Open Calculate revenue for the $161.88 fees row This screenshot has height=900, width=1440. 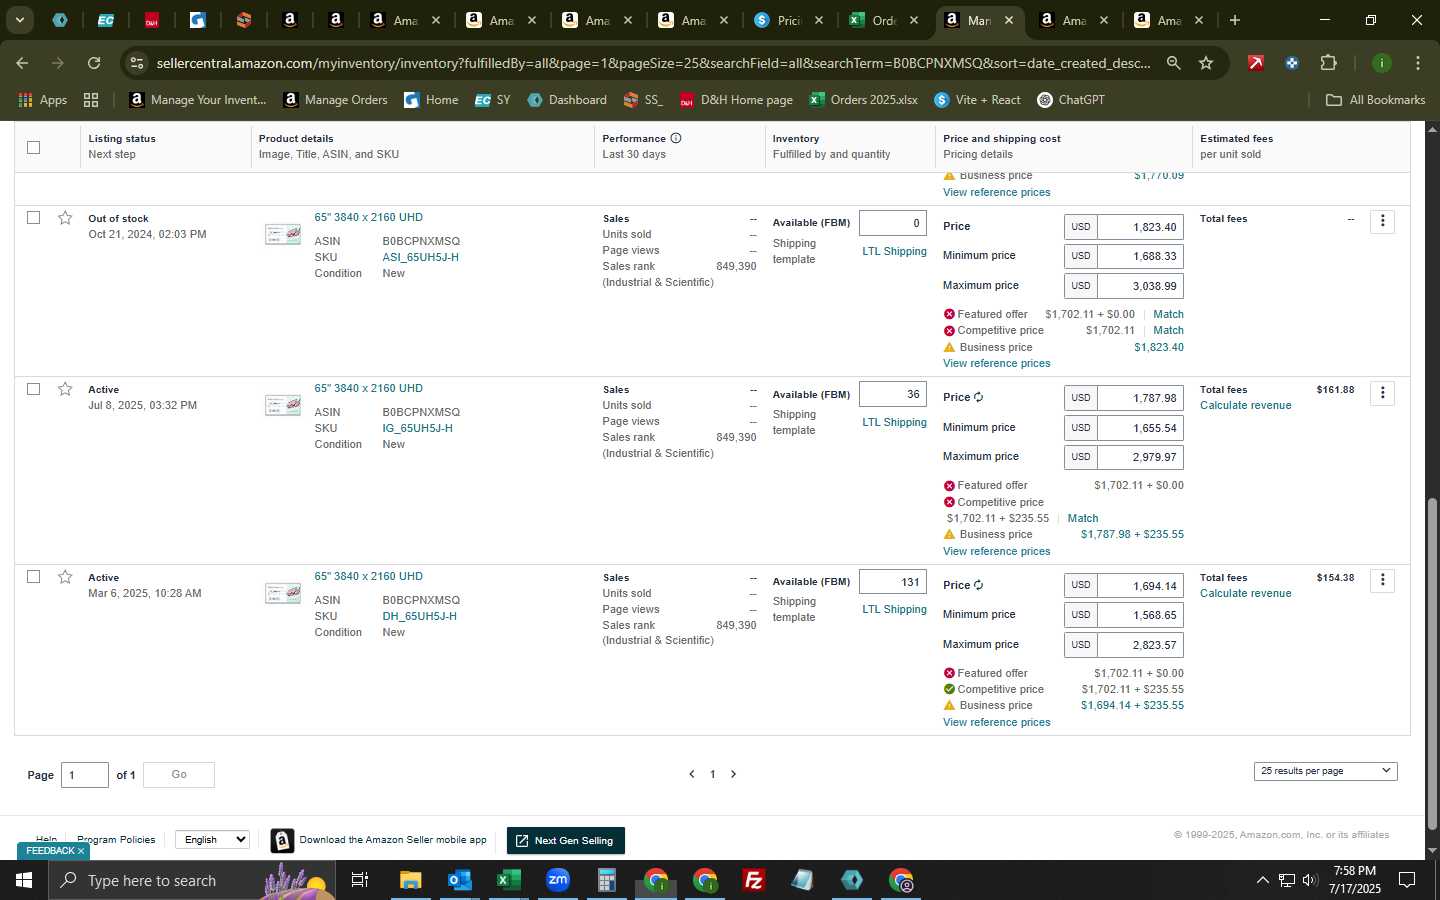(1245, 405)
